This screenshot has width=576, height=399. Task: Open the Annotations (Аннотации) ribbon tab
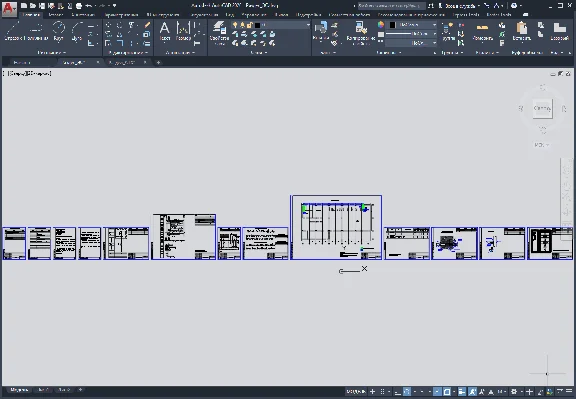83,15
